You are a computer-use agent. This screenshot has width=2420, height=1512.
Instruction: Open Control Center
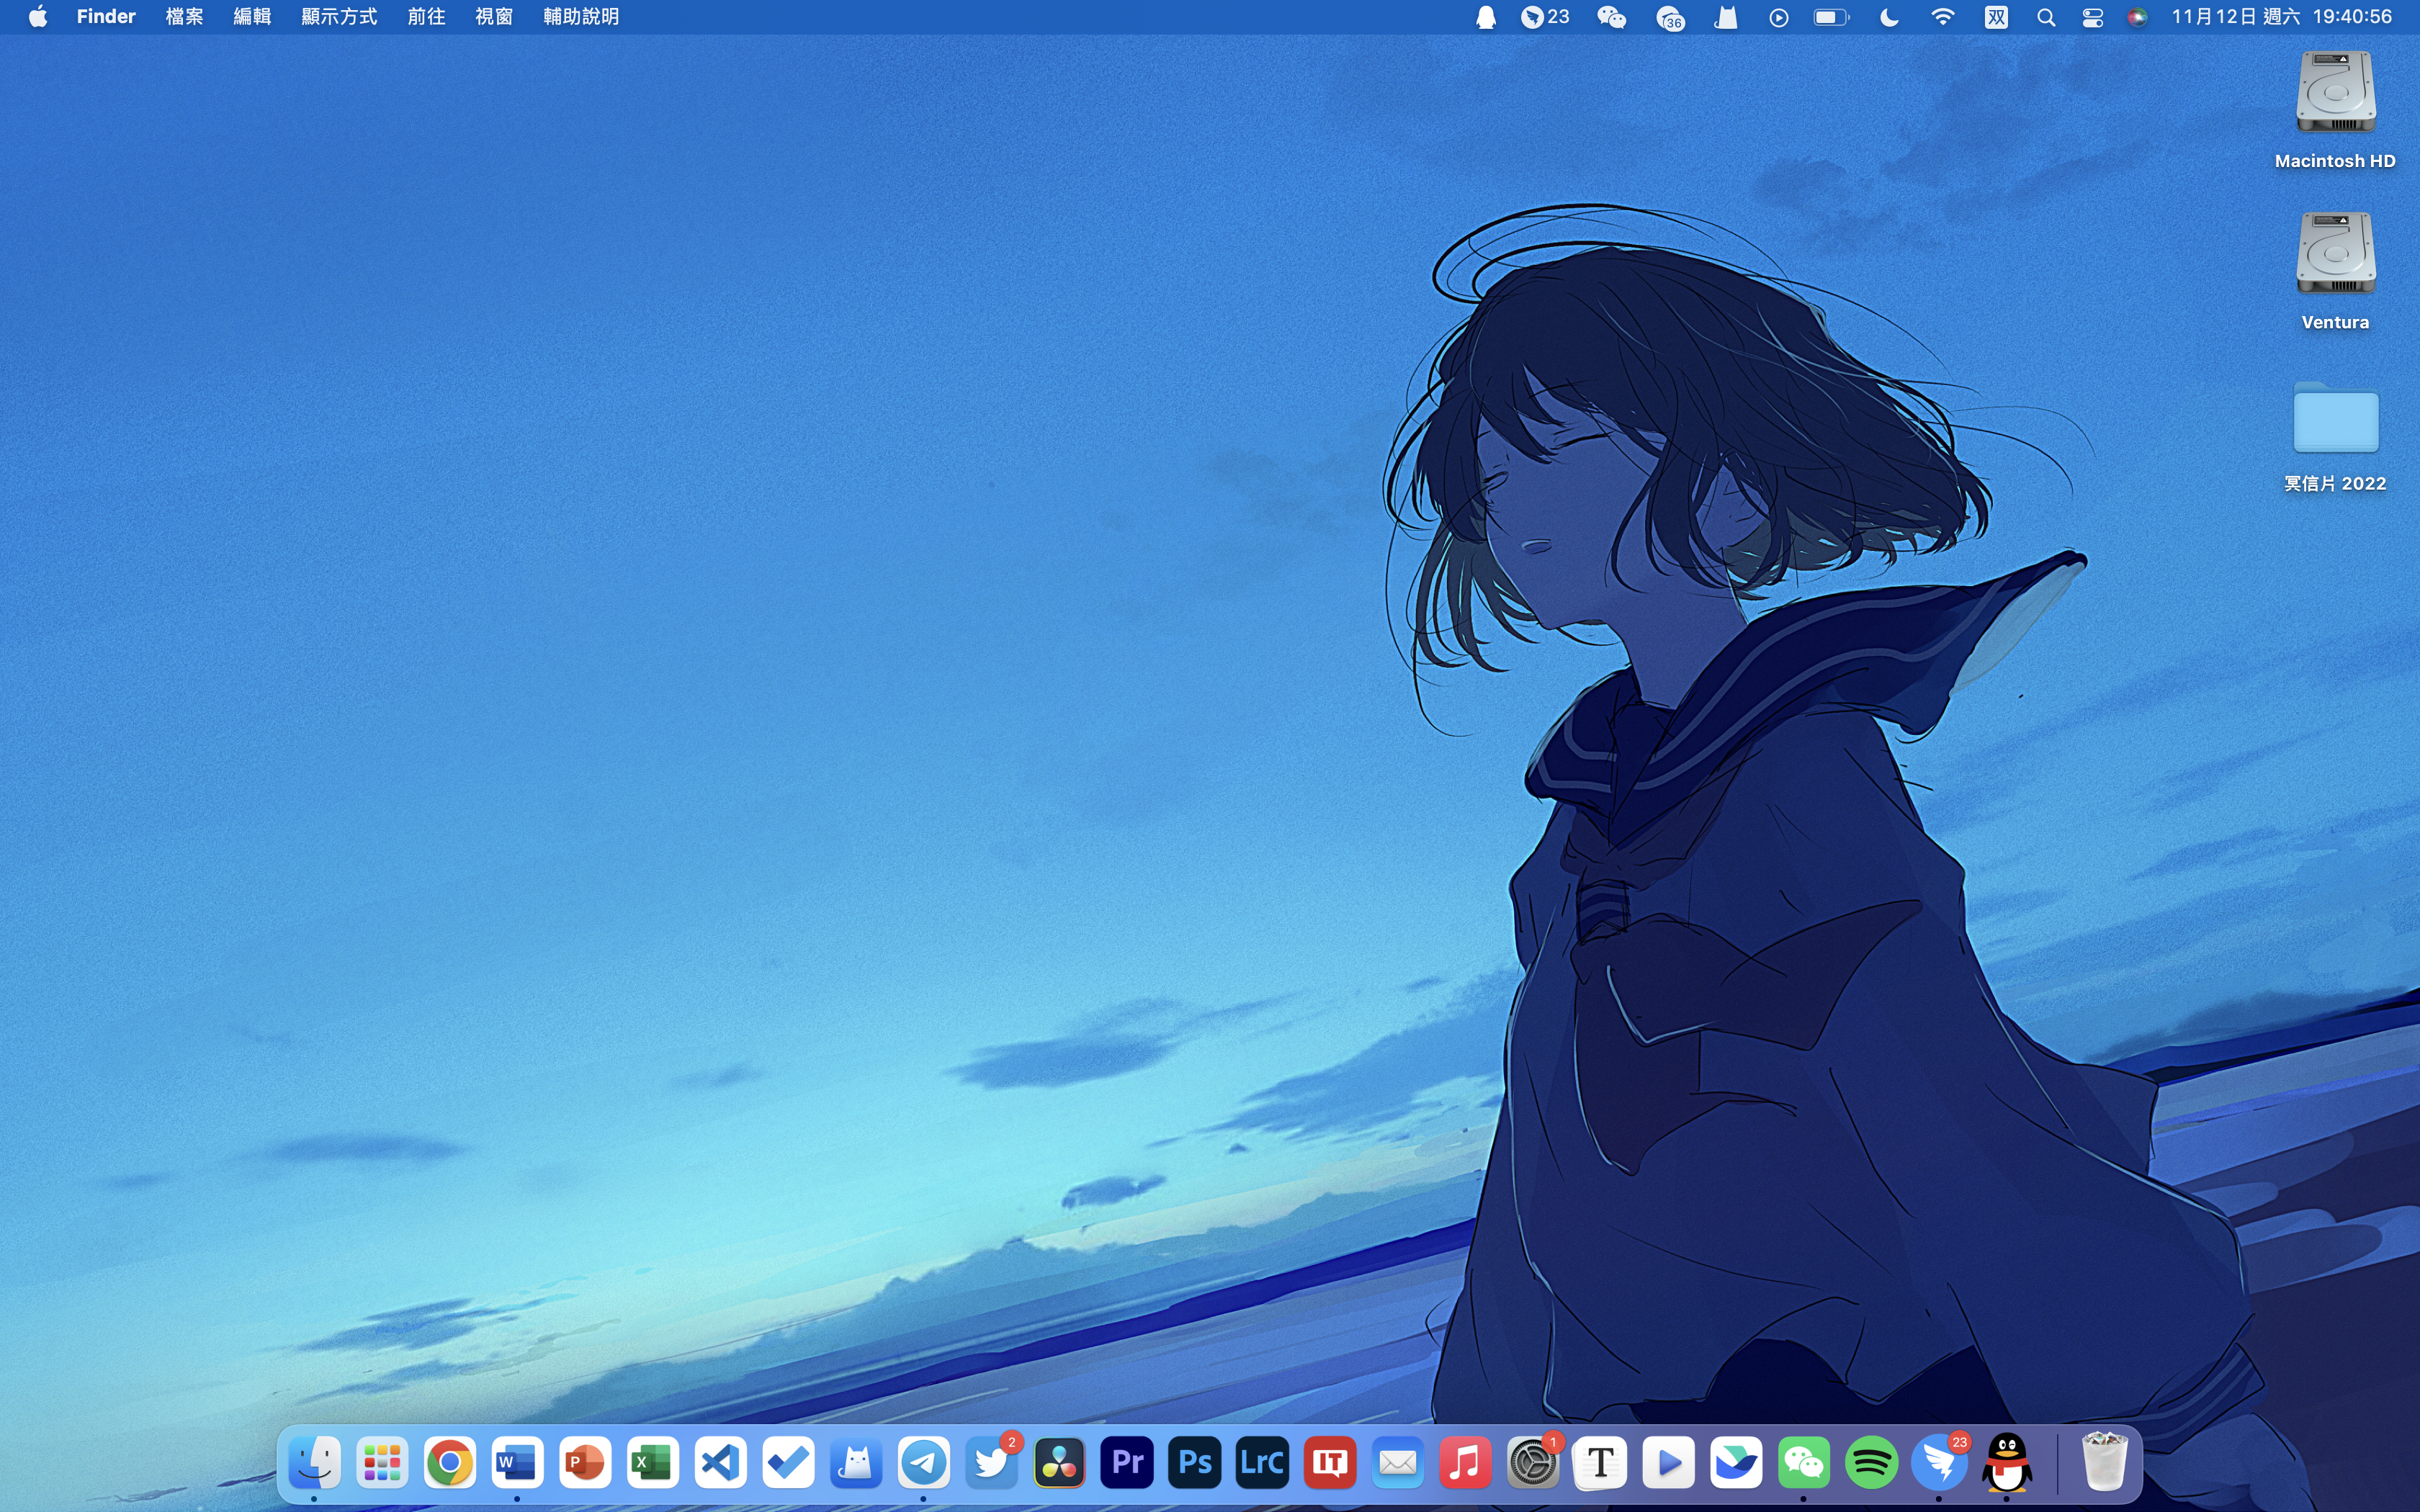click(2092, 17)
